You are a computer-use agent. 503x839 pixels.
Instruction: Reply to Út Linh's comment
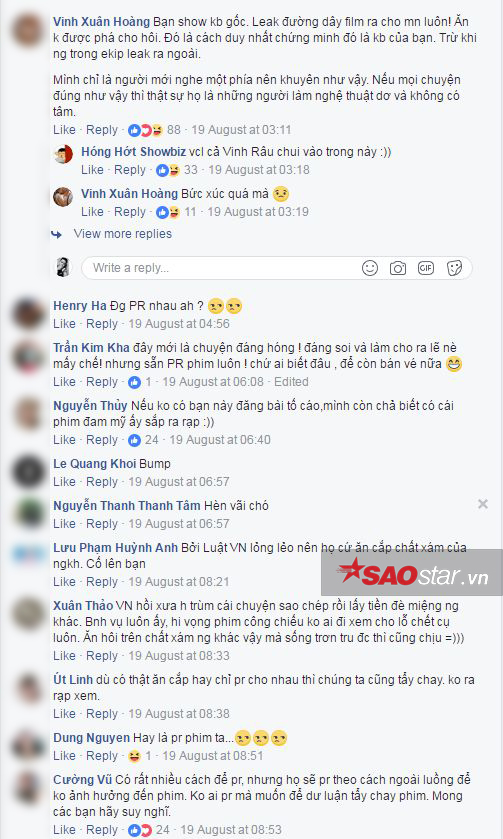pyautogui.click(x=102, y=714)
